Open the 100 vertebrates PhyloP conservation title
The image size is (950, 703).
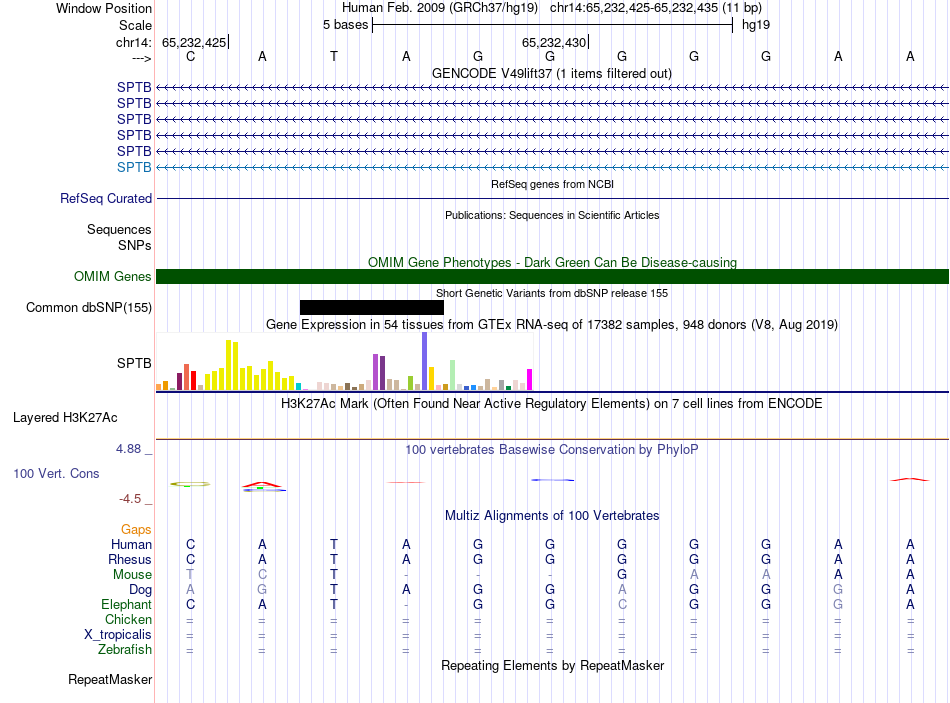(551, 450)
